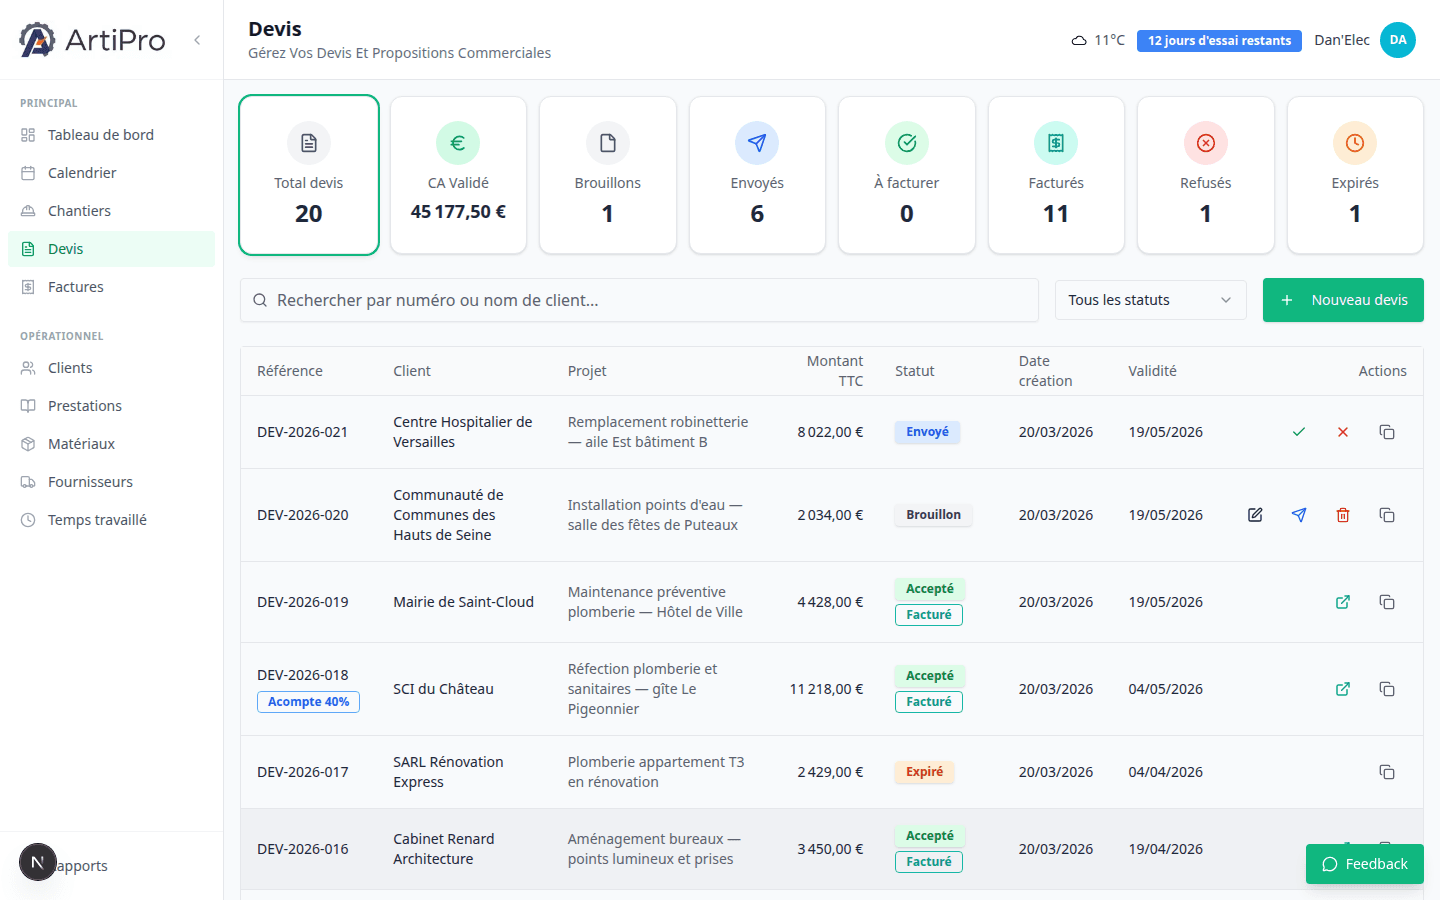Screen dimensions: 1440x900
Task: Filter by the Envoyés stat card
Action: [x=757, y=175]
